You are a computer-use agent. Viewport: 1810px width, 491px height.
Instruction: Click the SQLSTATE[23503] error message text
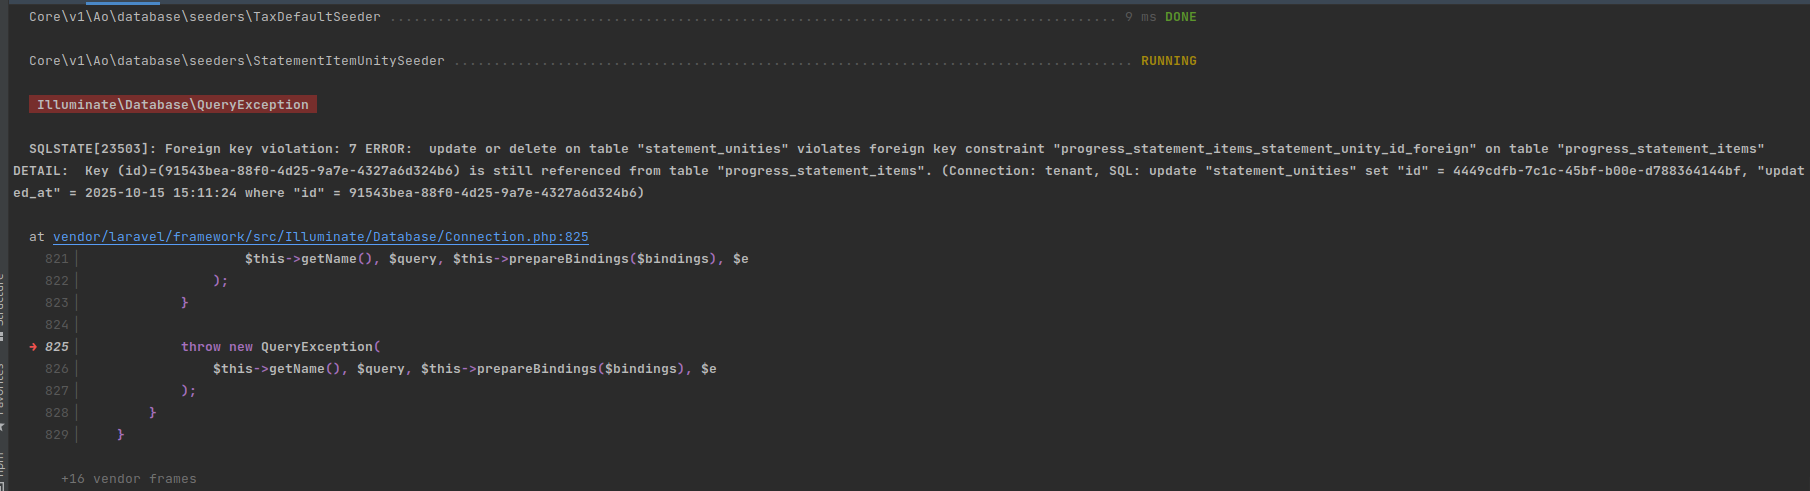(x=897, y=149)
